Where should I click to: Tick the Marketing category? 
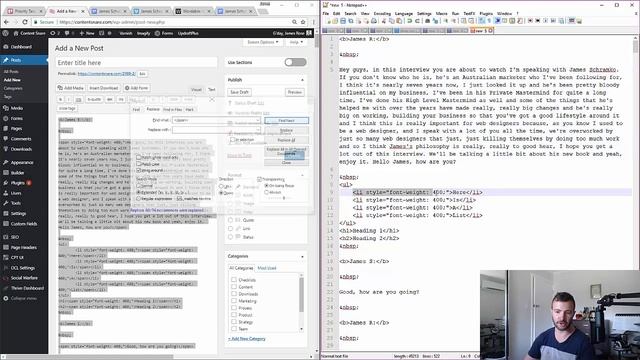(x=234, y=301)
